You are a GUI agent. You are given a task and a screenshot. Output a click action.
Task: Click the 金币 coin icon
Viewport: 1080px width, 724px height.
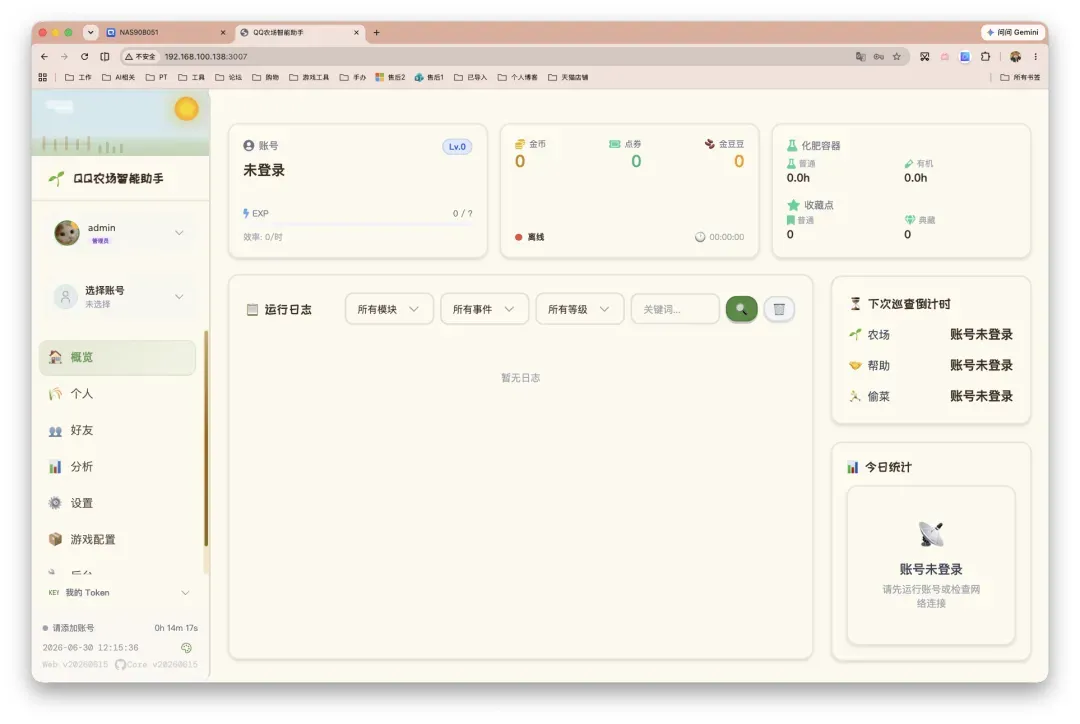[x=520, y=144]
